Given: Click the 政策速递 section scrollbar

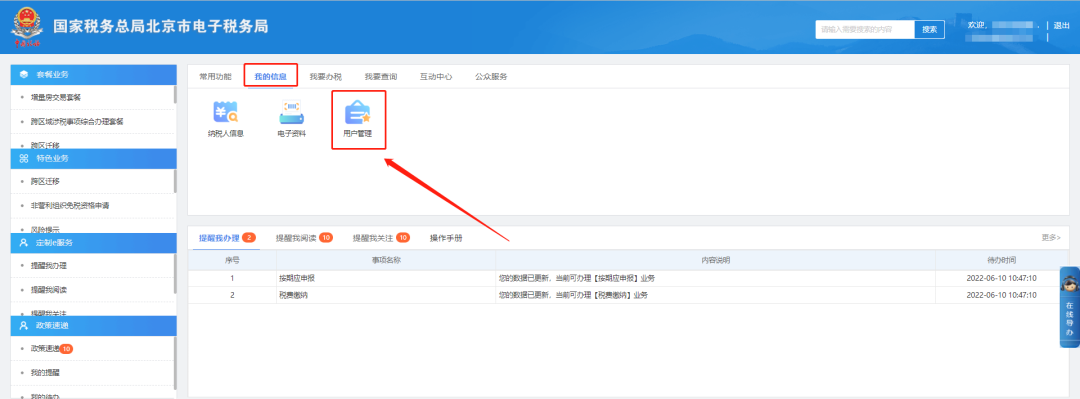Looking at the screenshot, I should pyautogui.click(x=175, y=362).
